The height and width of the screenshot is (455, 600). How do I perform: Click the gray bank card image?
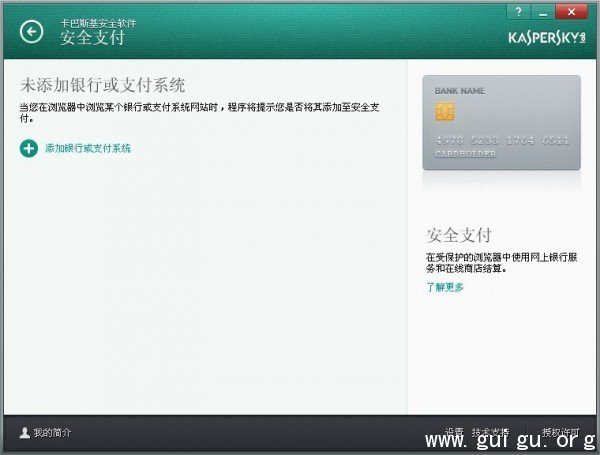pyautogui.click(x=501, y=122)
